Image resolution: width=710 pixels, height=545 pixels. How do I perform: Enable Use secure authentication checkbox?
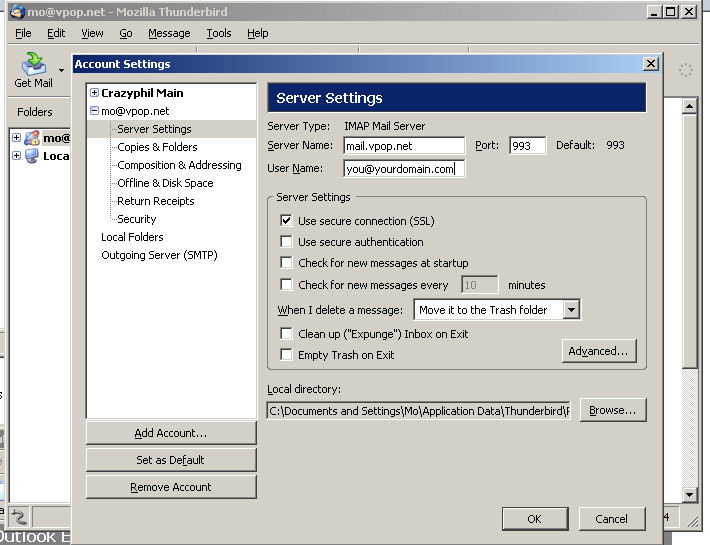(287, 242)
